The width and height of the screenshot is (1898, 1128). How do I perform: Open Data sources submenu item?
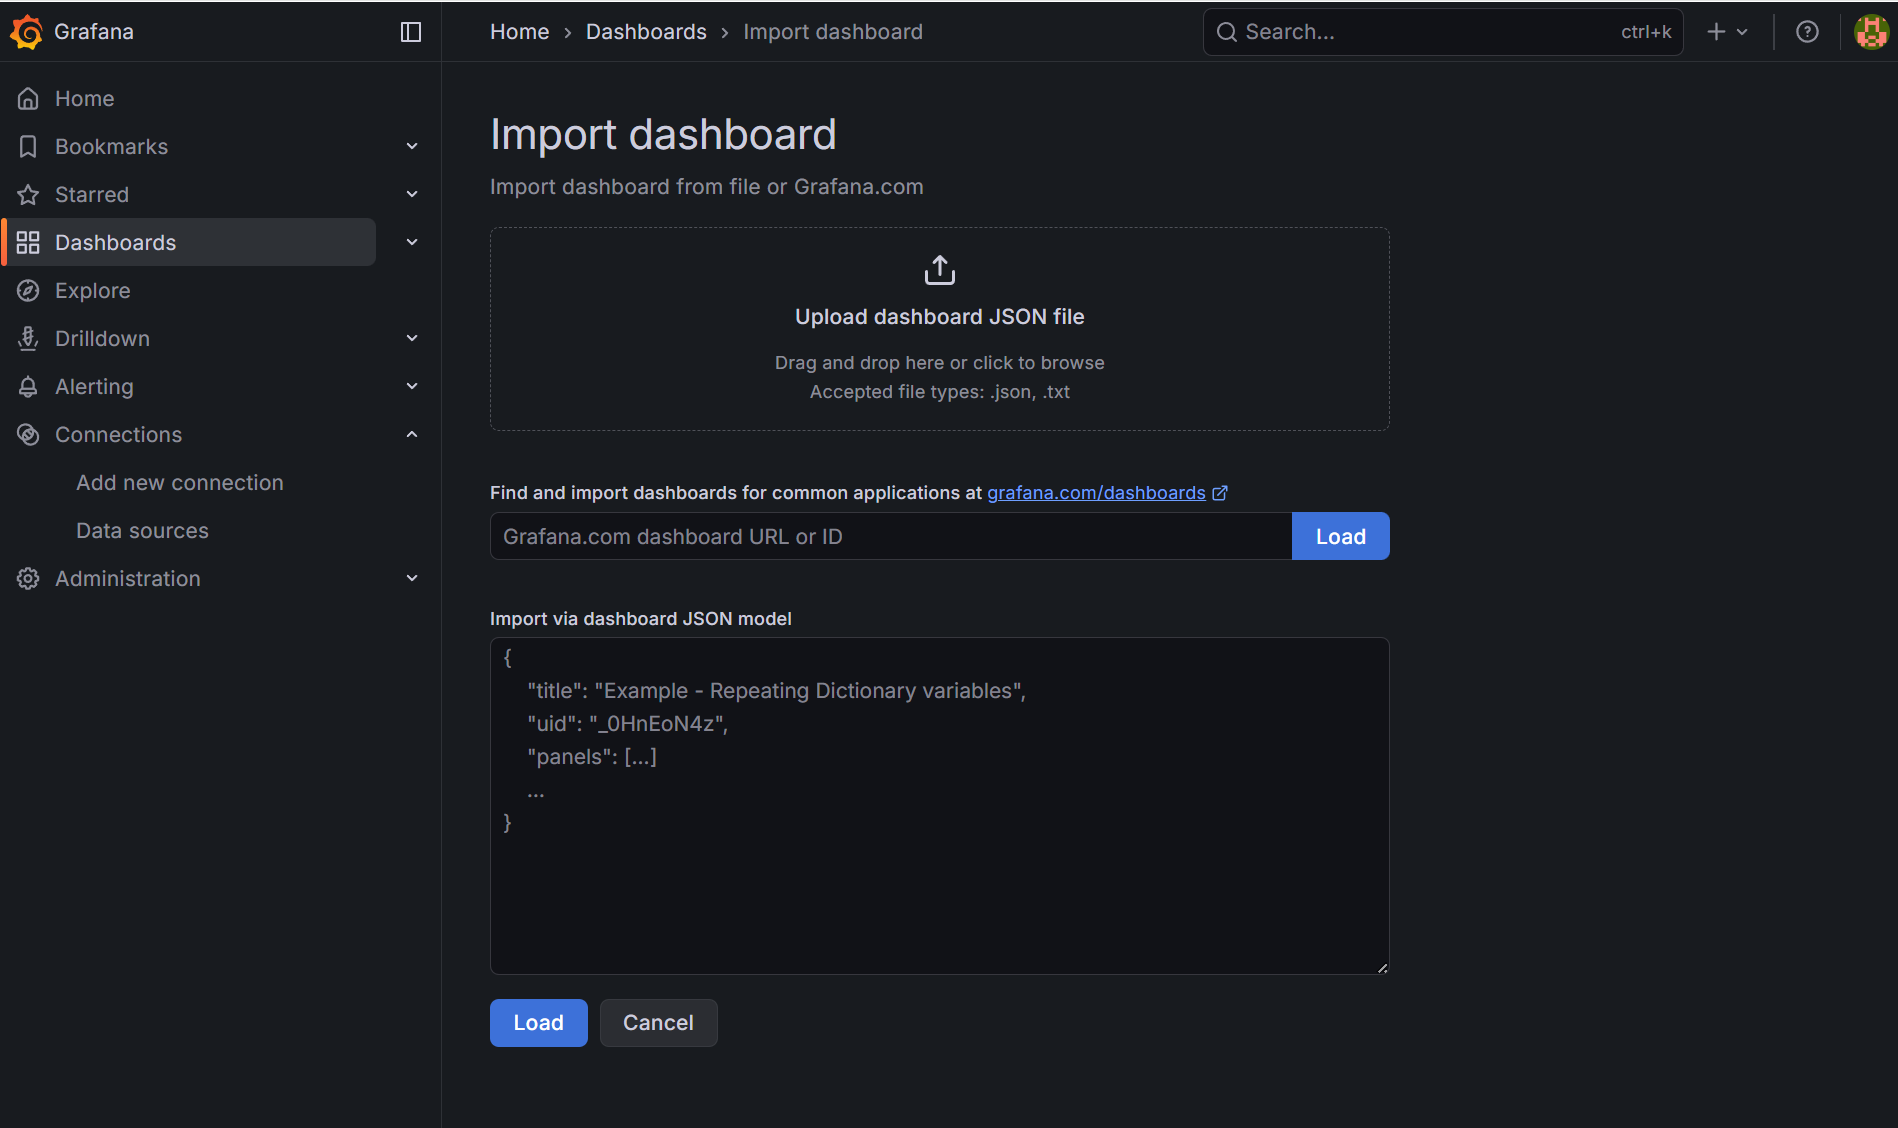tap(142, 531)
